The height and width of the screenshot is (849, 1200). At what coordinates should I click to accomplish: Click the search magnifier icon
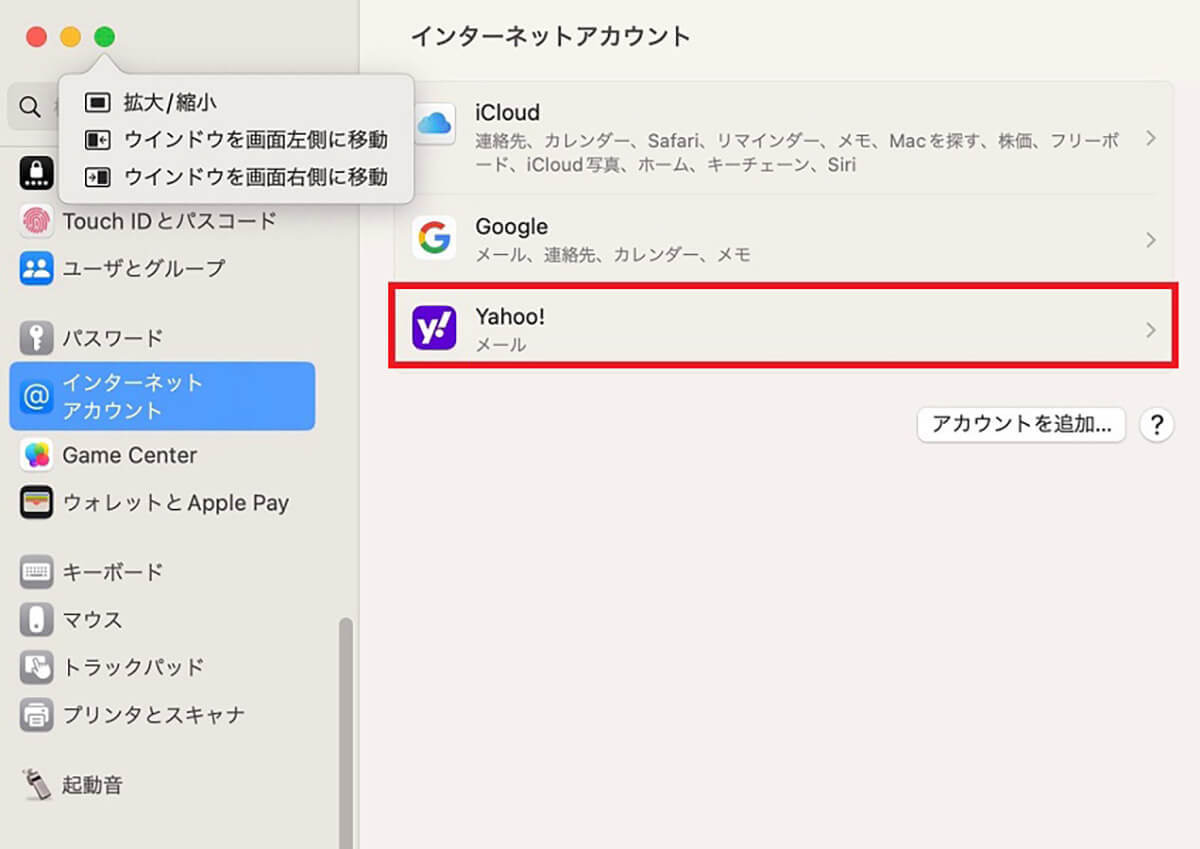[30, 107]
